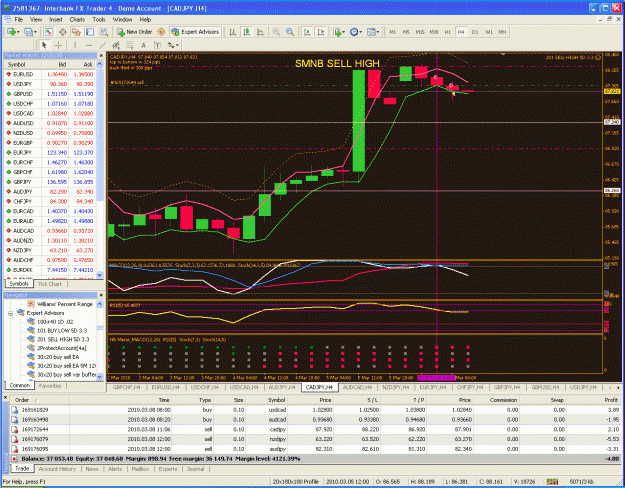Select the Equidistant Channel tool
Viewport: 625px width, 488px height.
coord(116,45)
